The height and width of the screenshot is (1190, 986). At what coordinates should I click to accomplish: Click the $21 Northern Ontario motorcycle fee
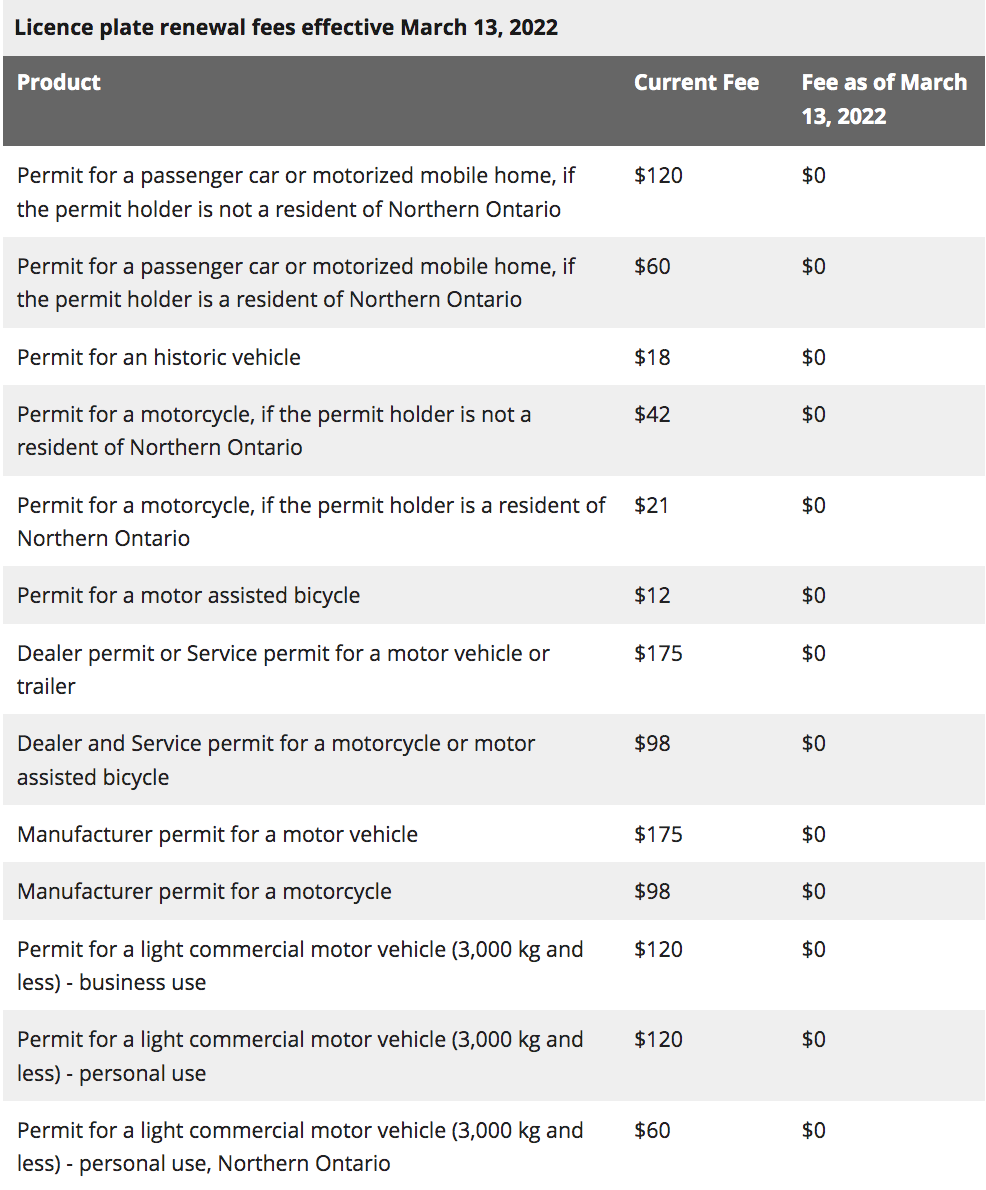[651, 505]
